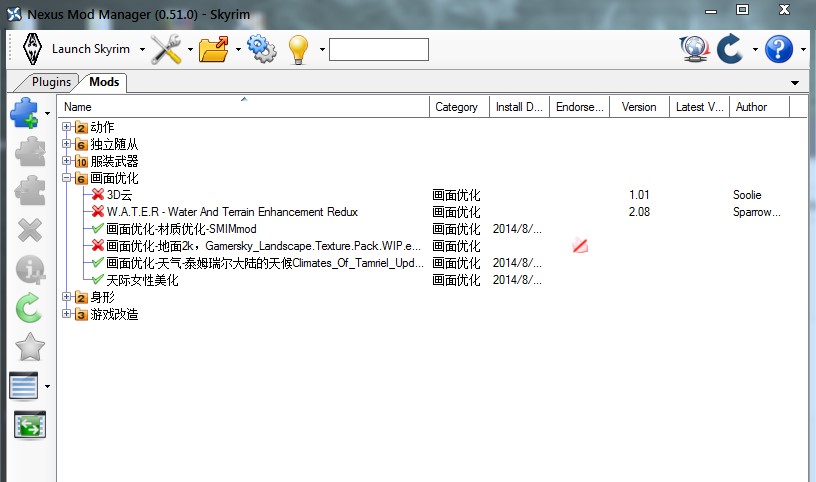Image resolution: width=816 pixels, height=482 pixels.
Task: Select the 独立随从 folder icon
Action: point(81,144)
